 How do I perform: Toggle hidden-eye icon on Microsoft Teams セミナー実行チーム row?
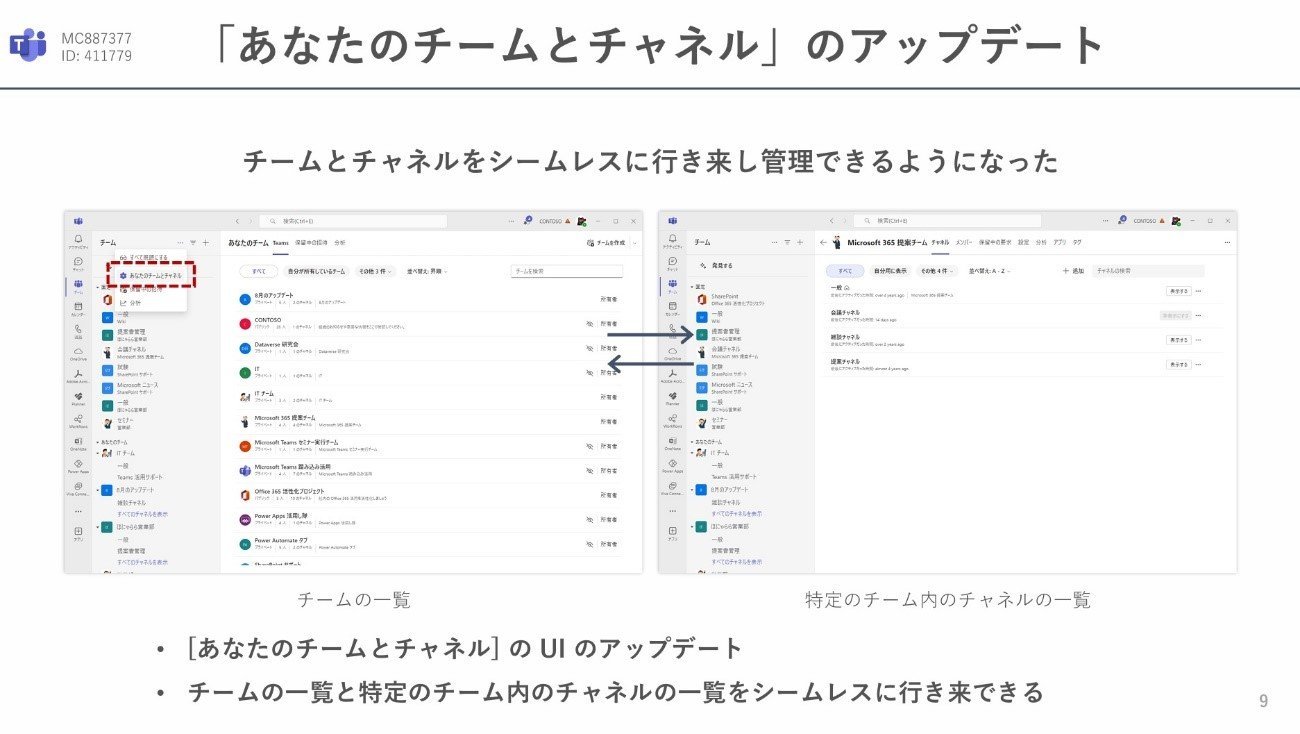pyautogui.click(x=589, y=445)
